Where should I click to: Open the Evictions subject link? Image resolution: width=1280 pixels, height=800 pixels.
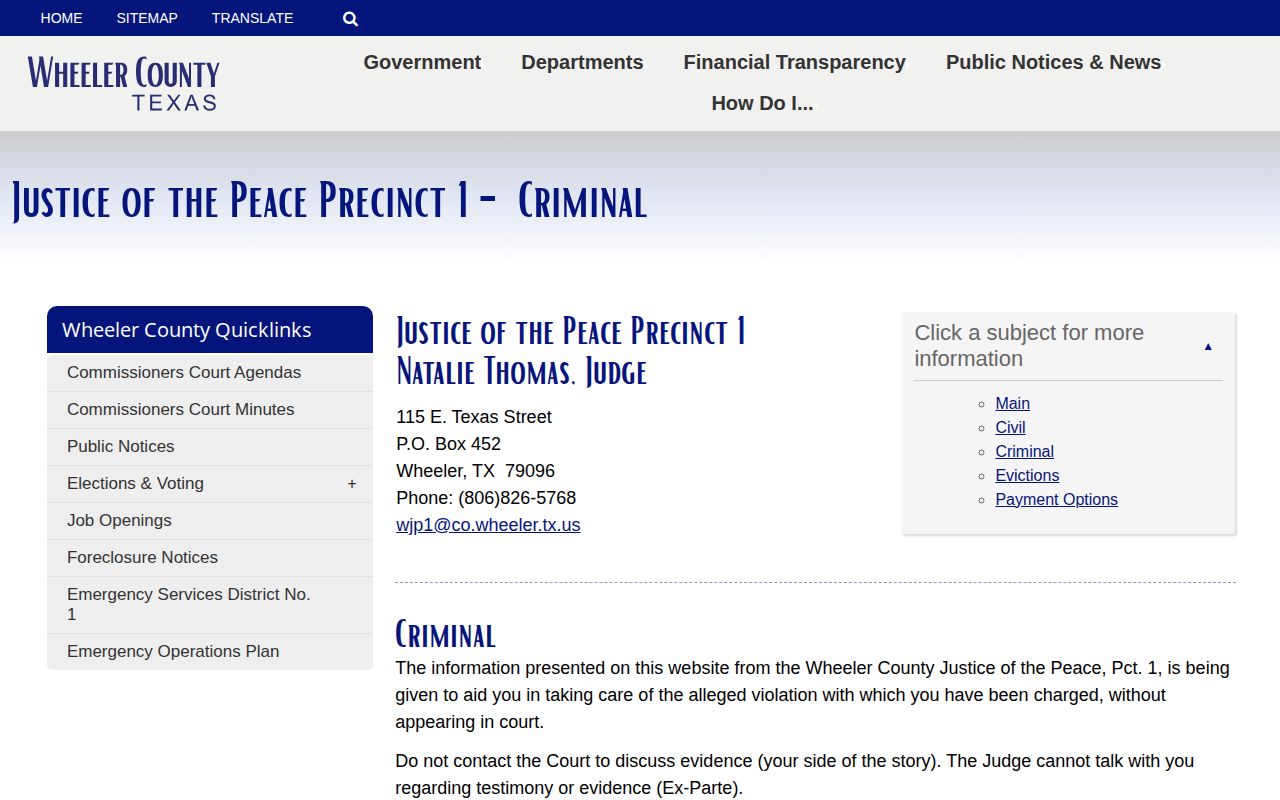click(x=1027, y=476)
